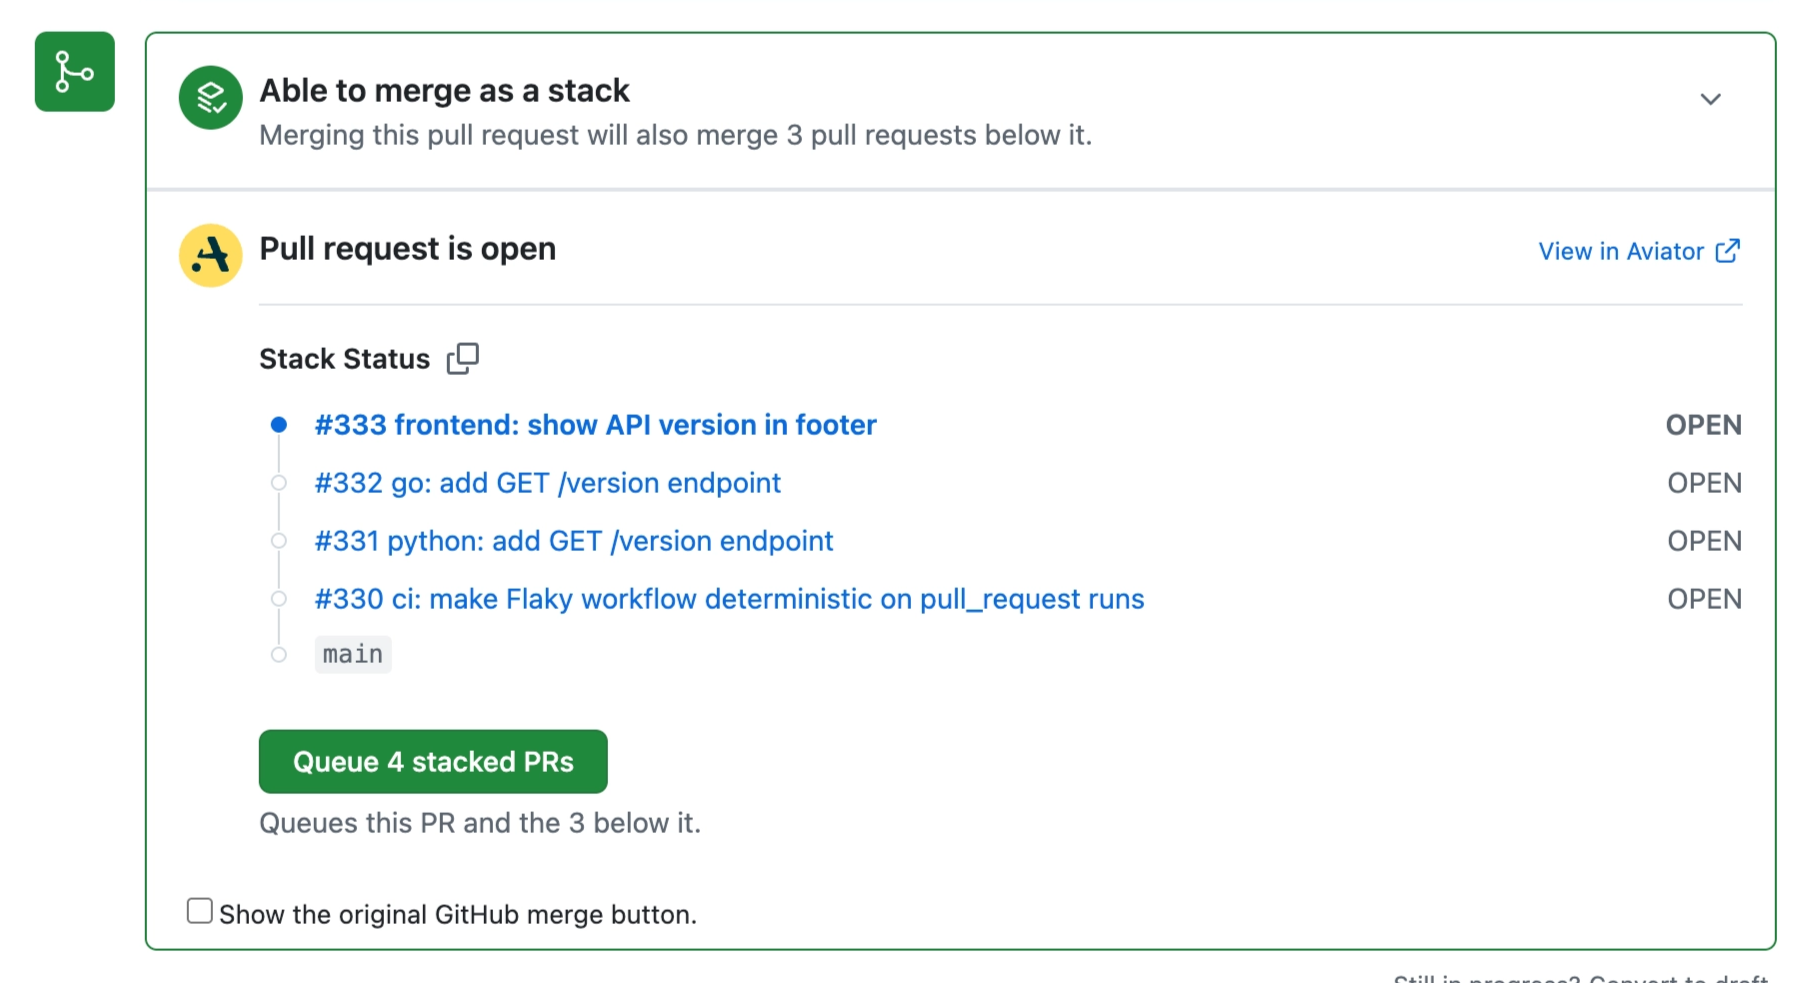Viewport: 1808px width, 983px height.
Task: Click the green git merge icon
Action: tap(75, 72)
